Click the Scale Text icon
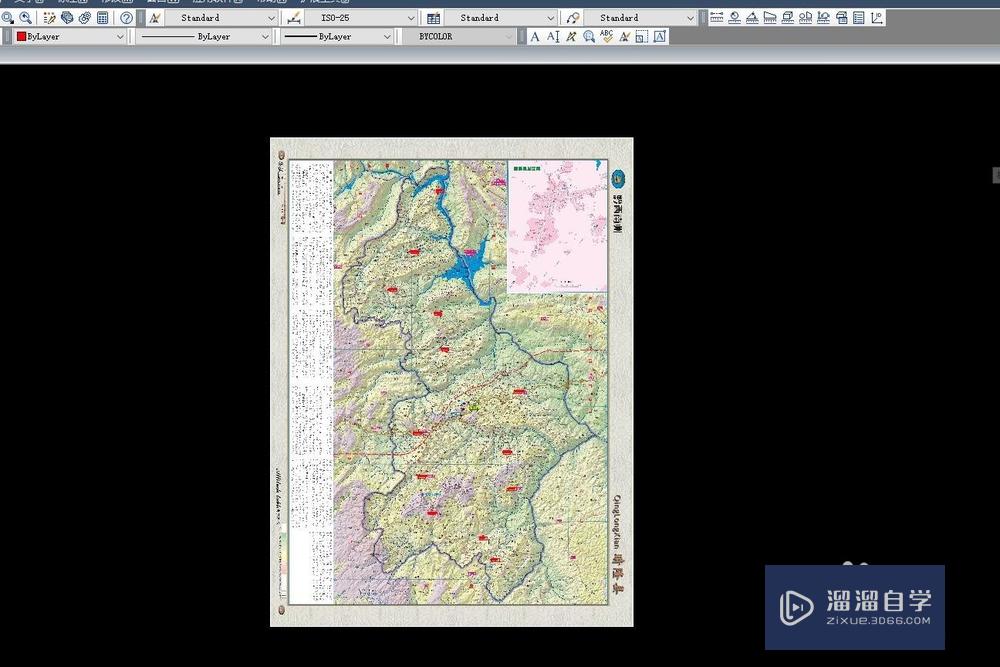This screenshot has width=1000, height=667. (642, 37)
